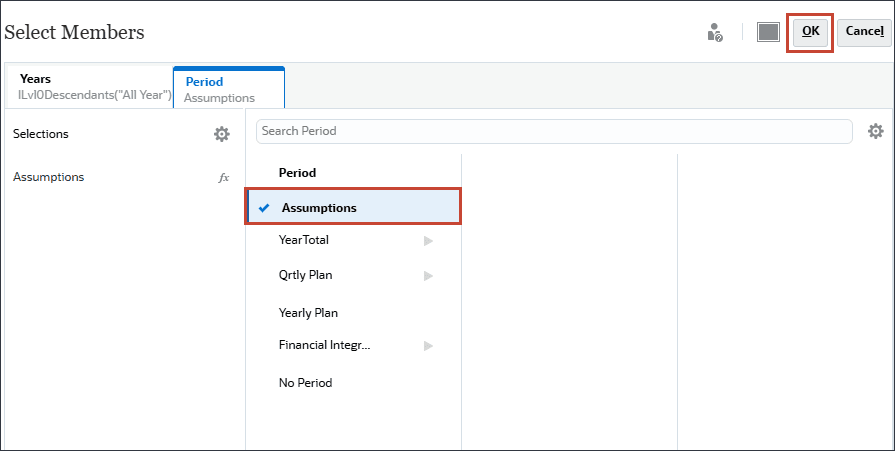The image size is (895, 451).
Task: Select the Yearly Plan member
Action: [308, 313]
